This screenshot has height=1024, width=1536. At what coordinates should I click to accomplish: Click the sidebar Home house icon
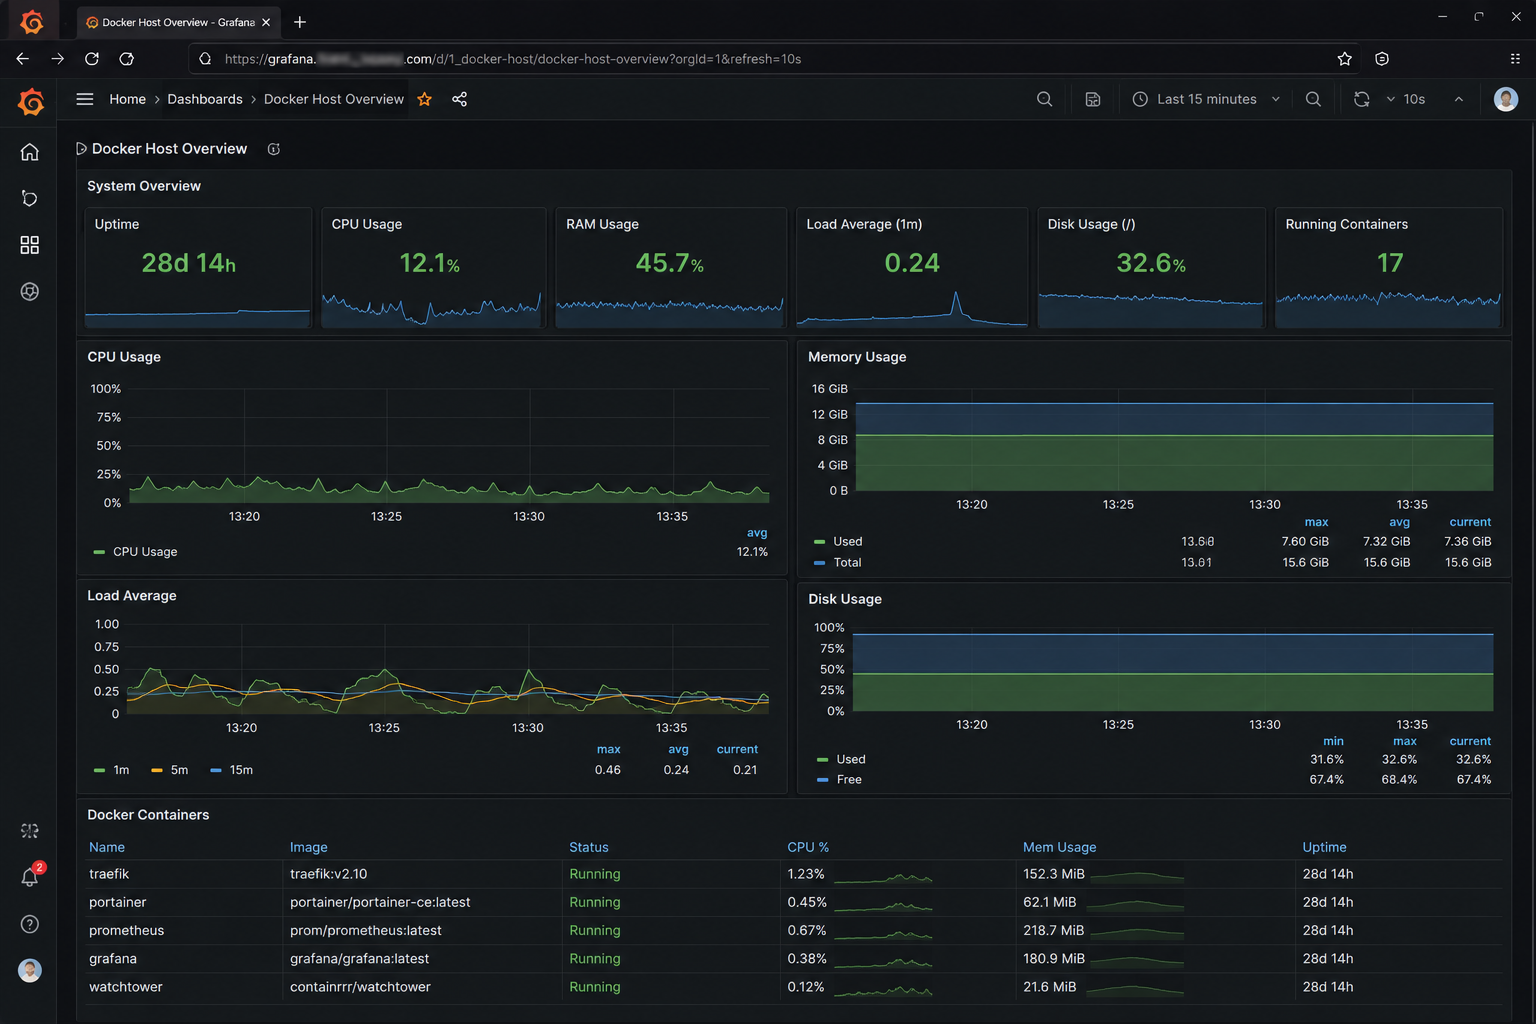point(30,152)
